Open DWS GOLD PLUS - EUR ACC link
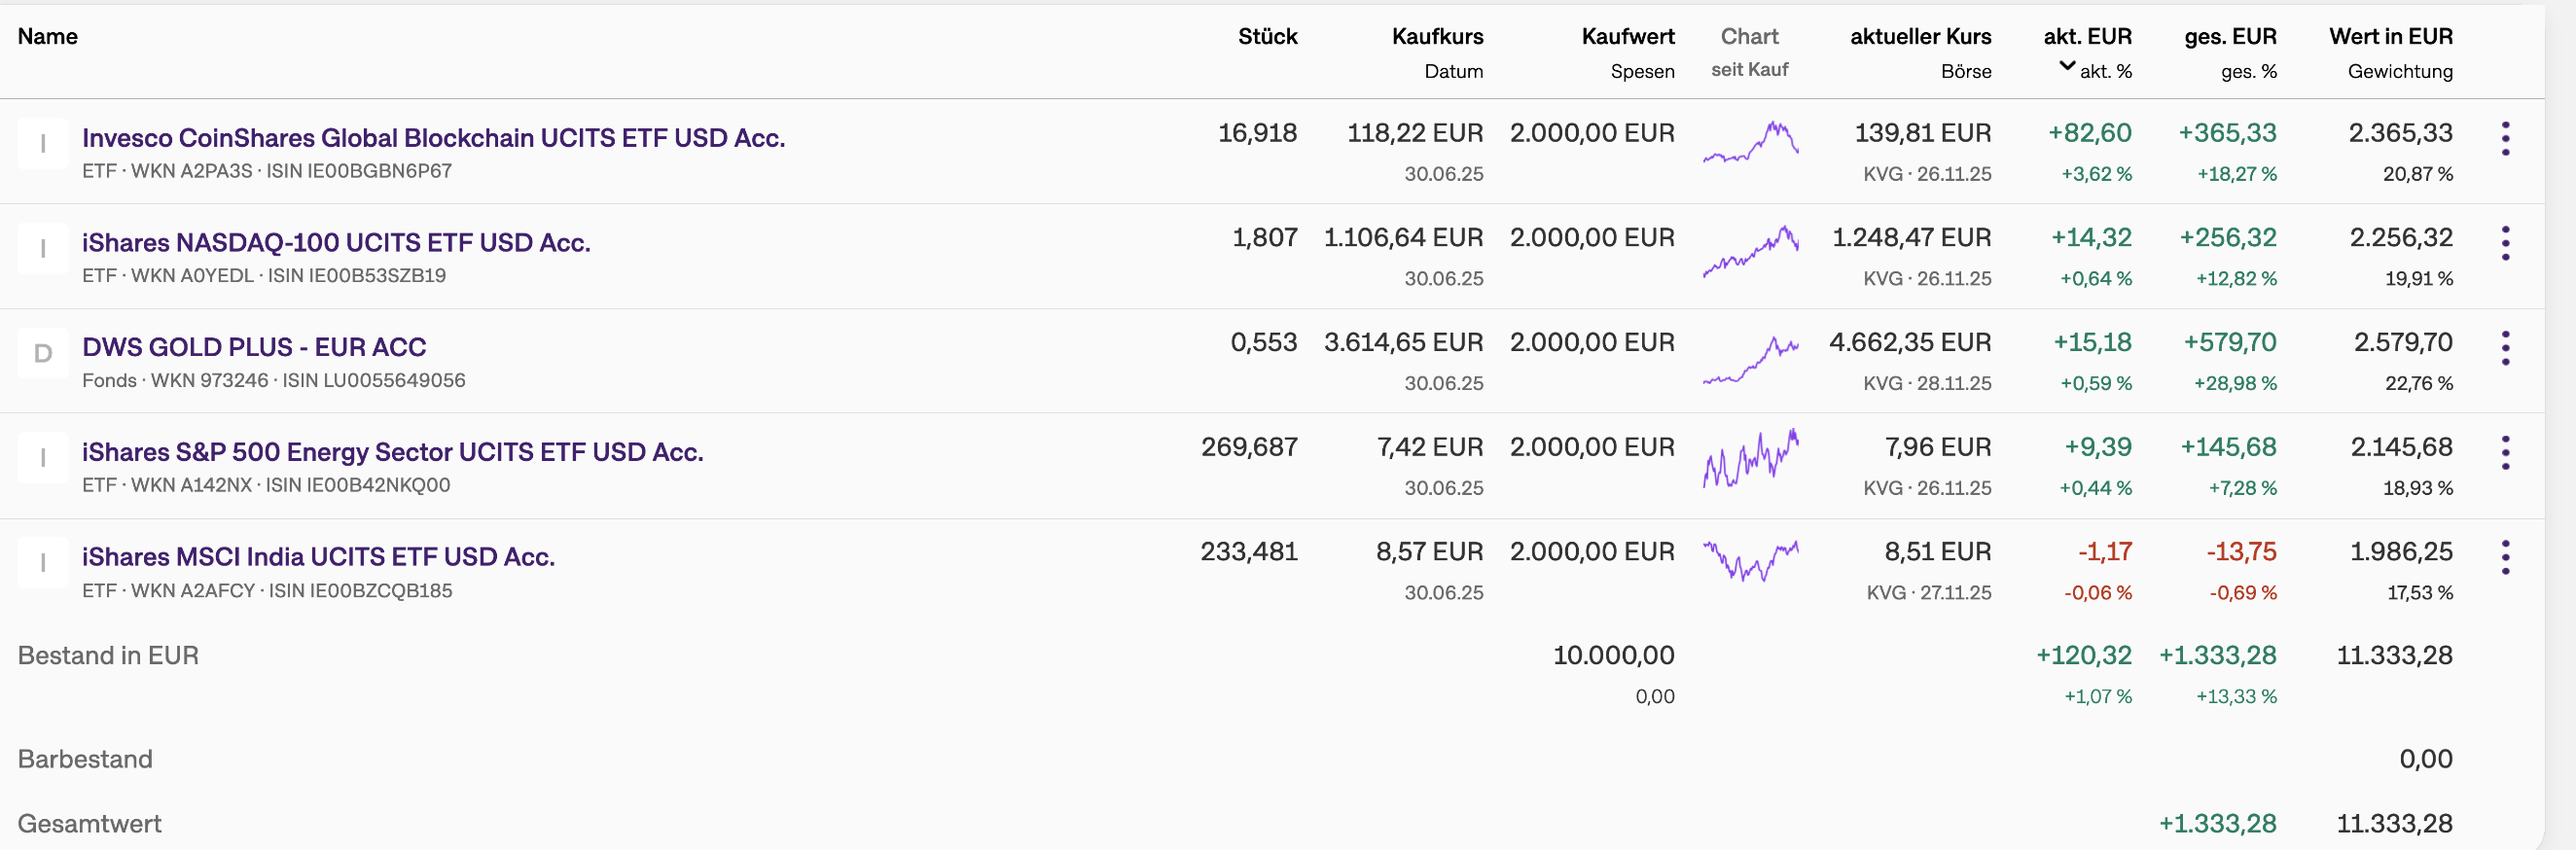 254,347
